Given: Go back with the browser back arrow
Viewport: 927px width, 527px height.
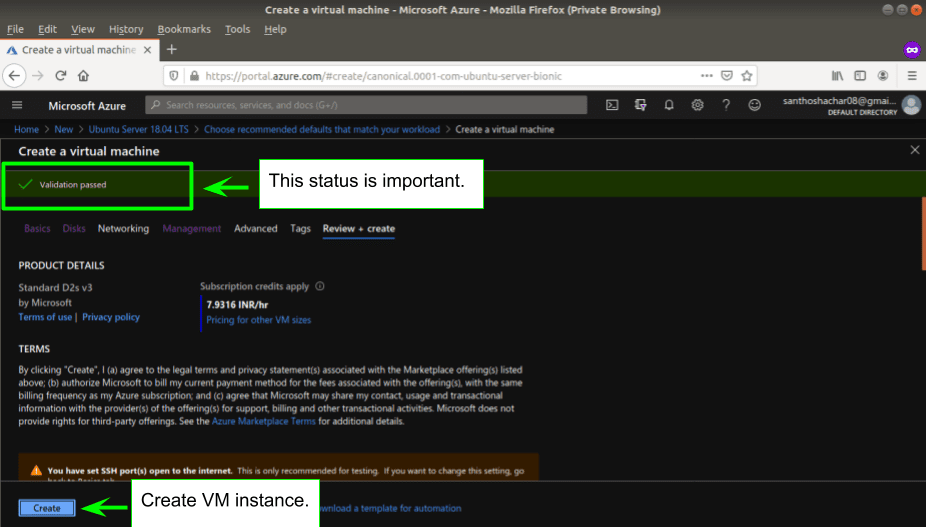Looking at the screenshot, I should (14, 76).
